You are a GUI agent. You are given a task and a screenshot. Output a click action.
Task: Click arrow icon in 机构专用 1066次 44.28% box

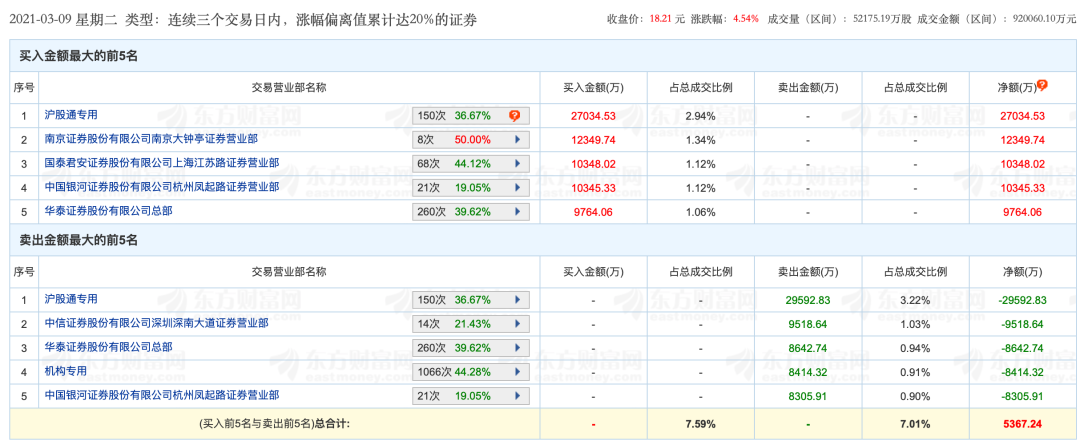point(518,372)
